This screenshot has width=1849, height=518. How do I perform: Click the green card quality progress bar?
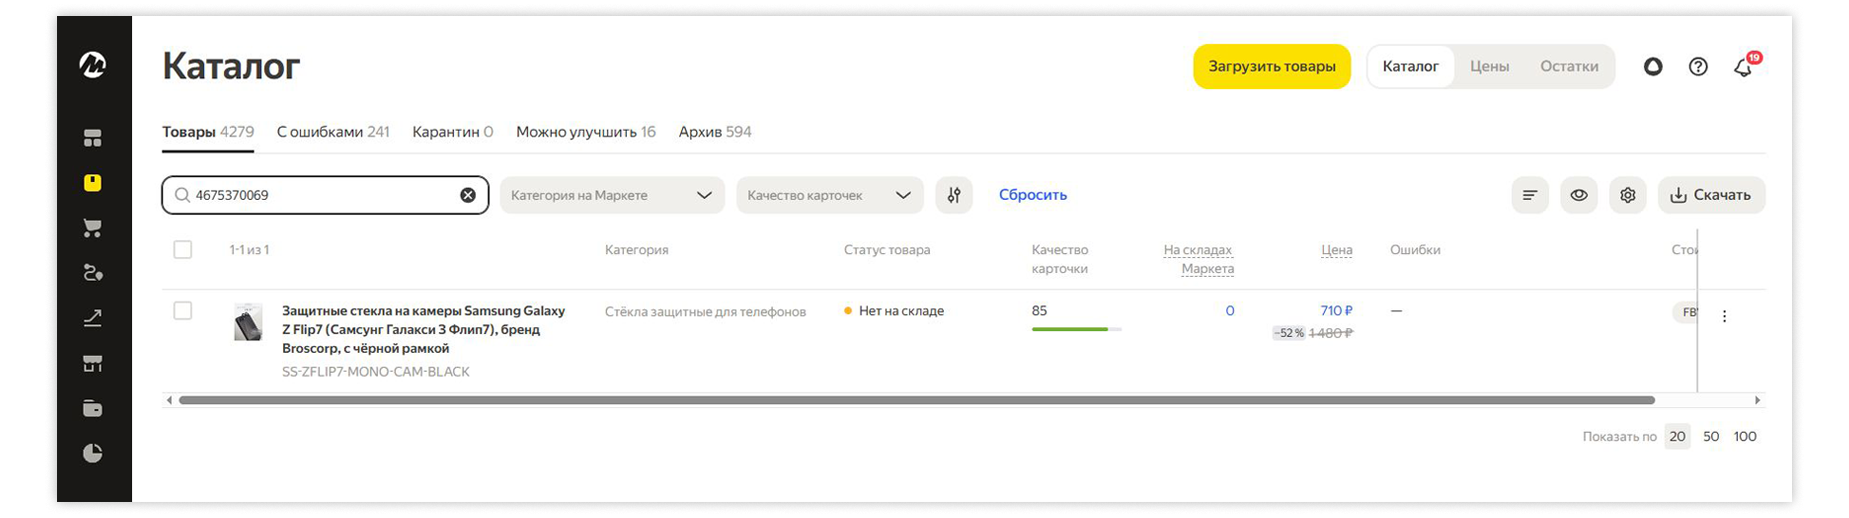pos(1076,329)
